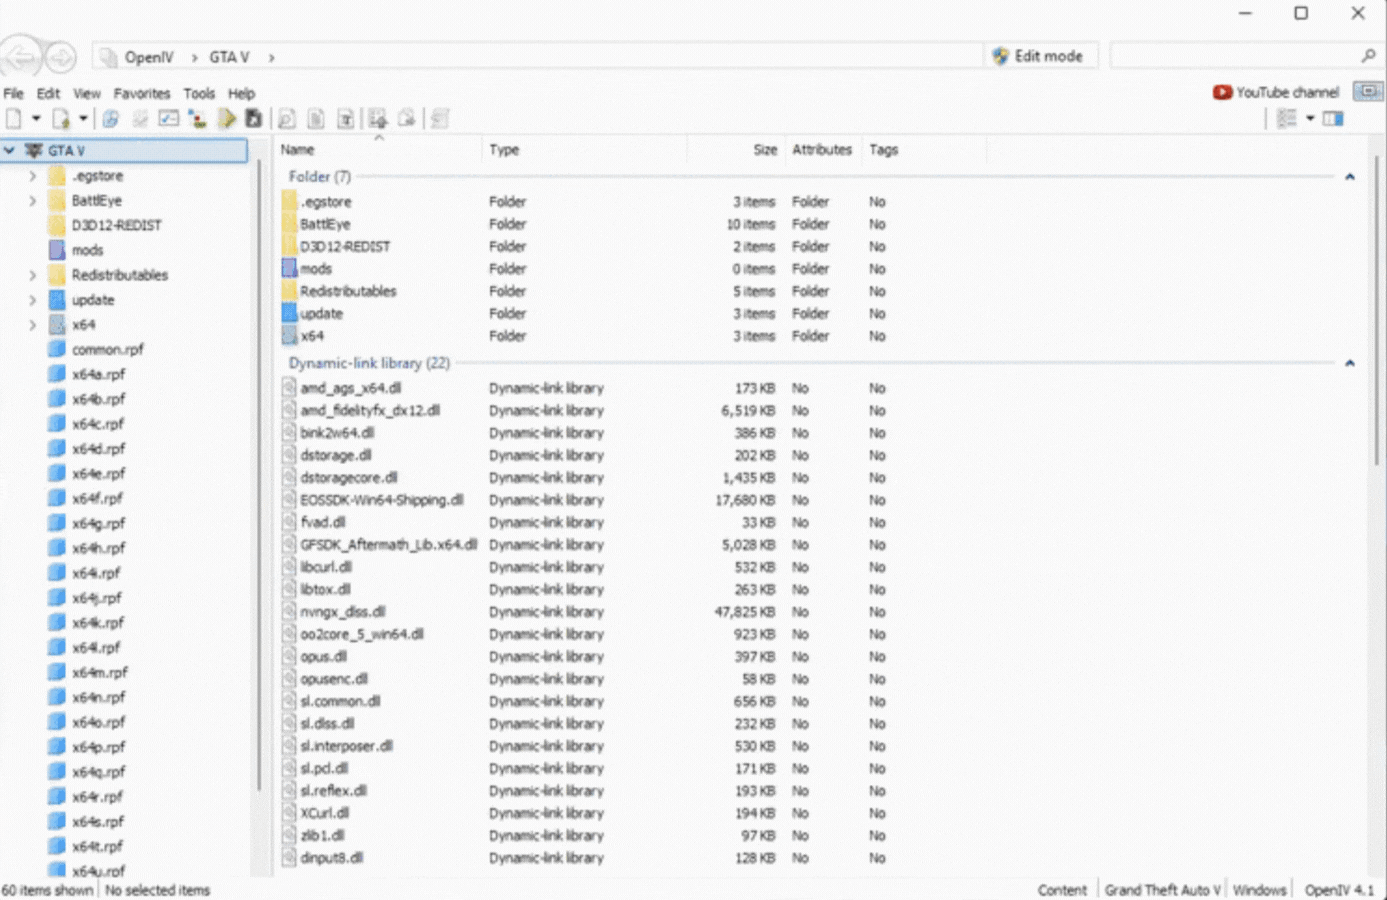Open the New file dropdown arrow

(x=36, y=119)
